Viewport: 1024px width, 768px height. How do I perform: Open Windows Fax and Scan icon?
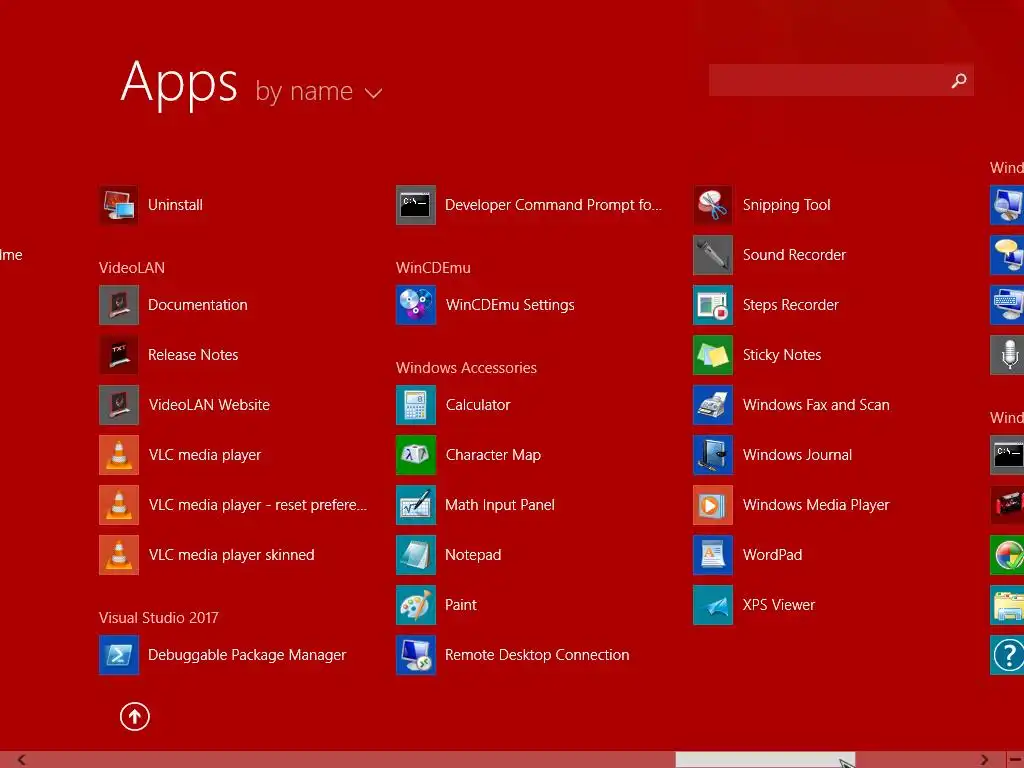point(713,405)
